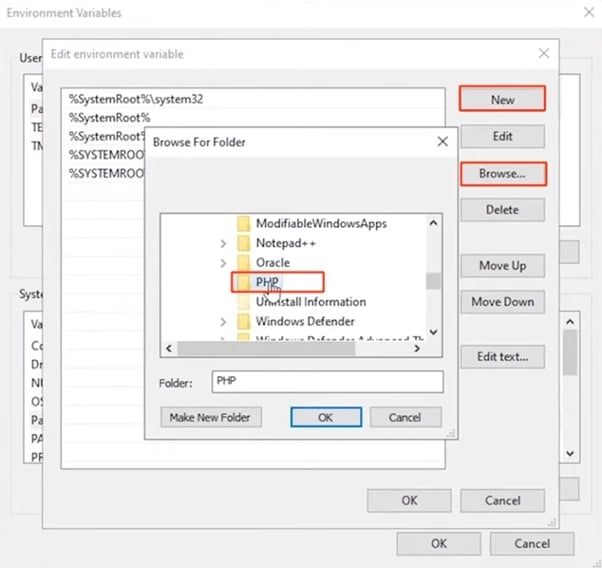Click New in Edit environment variable

click(502, 99)
